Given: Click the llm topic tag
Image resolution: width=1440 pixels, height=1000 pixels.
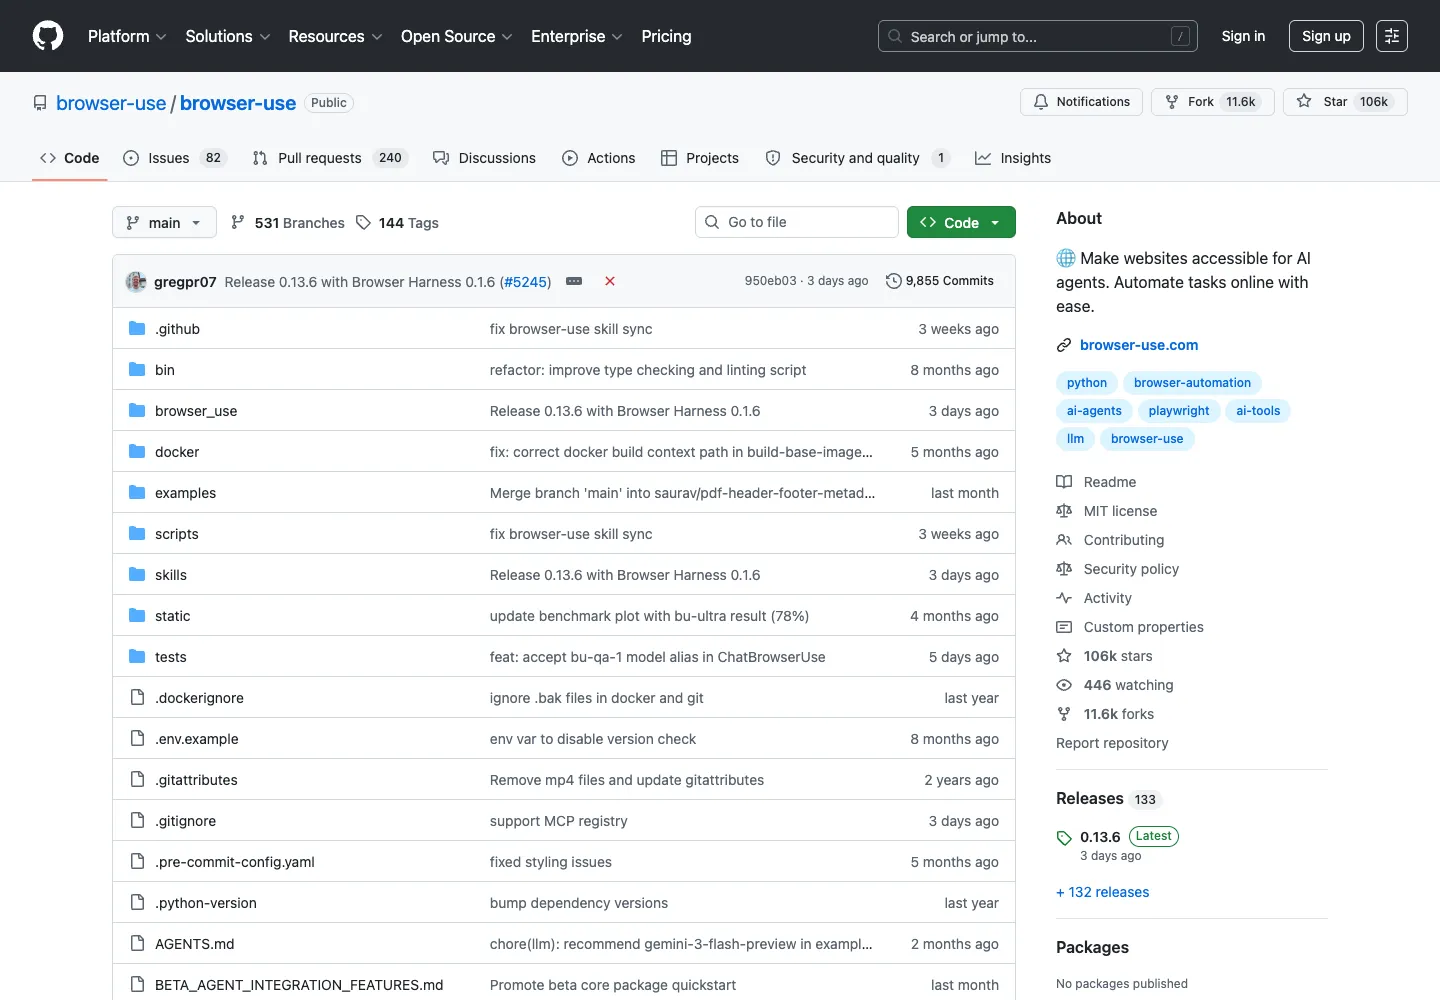Looking at the screenshot, I should pyautogui.click(x=1075, y=439).
